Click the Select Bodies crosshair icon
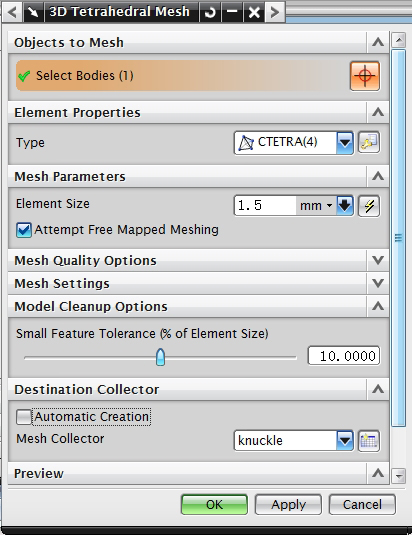This screenshot has width=412, height=535. (x=365, y=76)
